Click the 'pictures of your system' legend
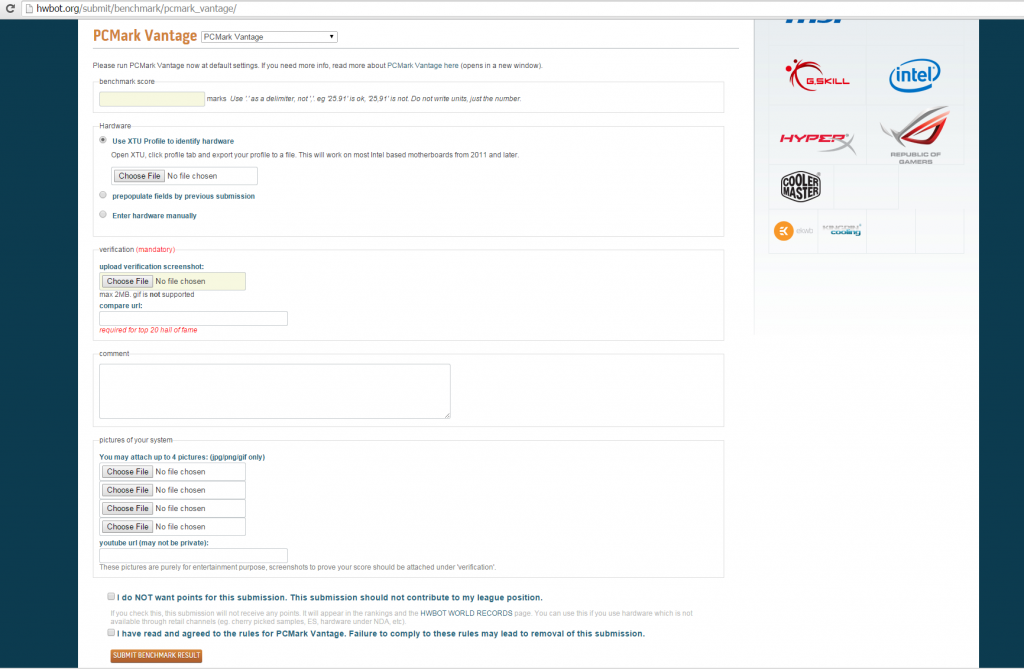 136,440
